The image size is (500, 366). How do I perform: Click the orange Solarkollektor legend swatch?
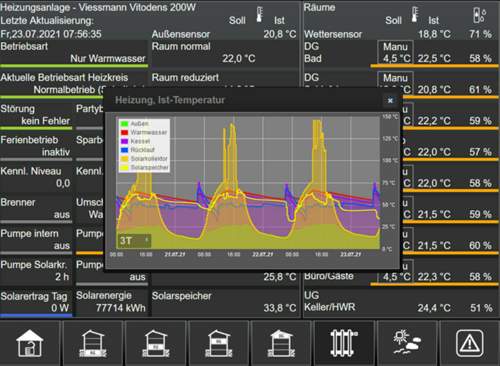click(124, 159)
